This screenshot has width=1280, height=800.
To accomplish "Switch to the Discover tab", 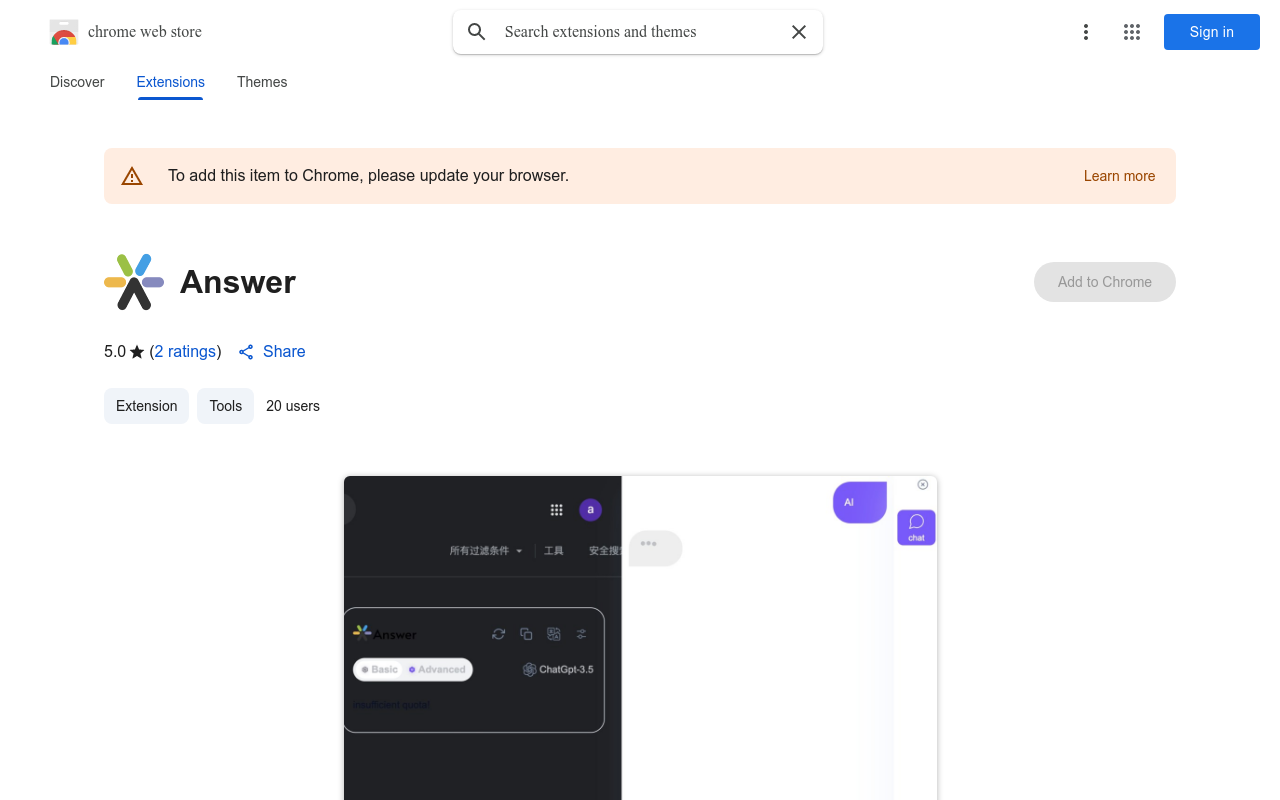I will coord(77,82).
